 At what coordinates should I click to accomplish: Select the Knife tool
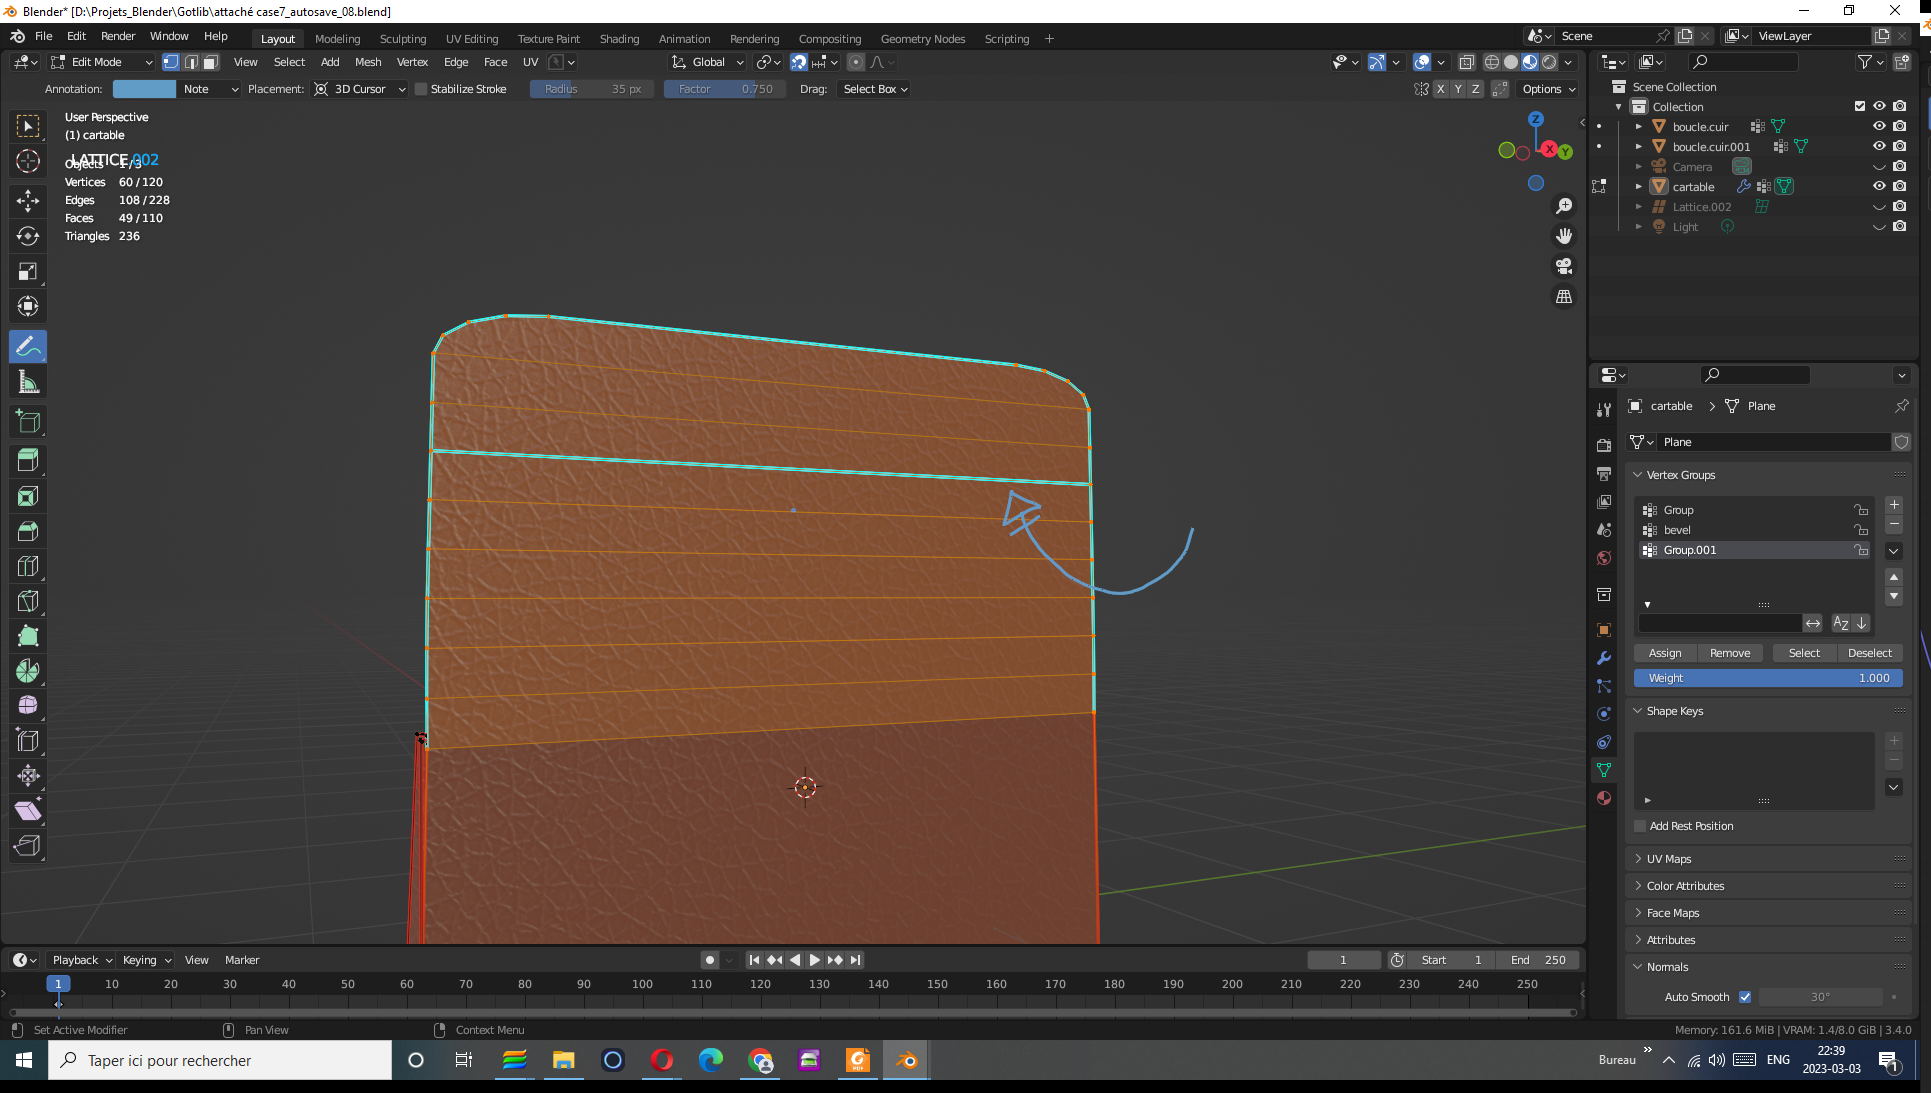(x=28, y=600)
